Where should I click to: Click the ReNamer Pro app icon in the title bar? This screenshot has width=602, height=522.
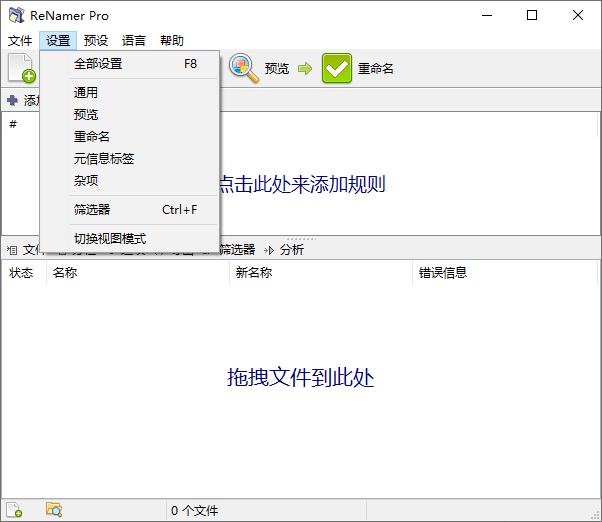(x=17, y=15)
